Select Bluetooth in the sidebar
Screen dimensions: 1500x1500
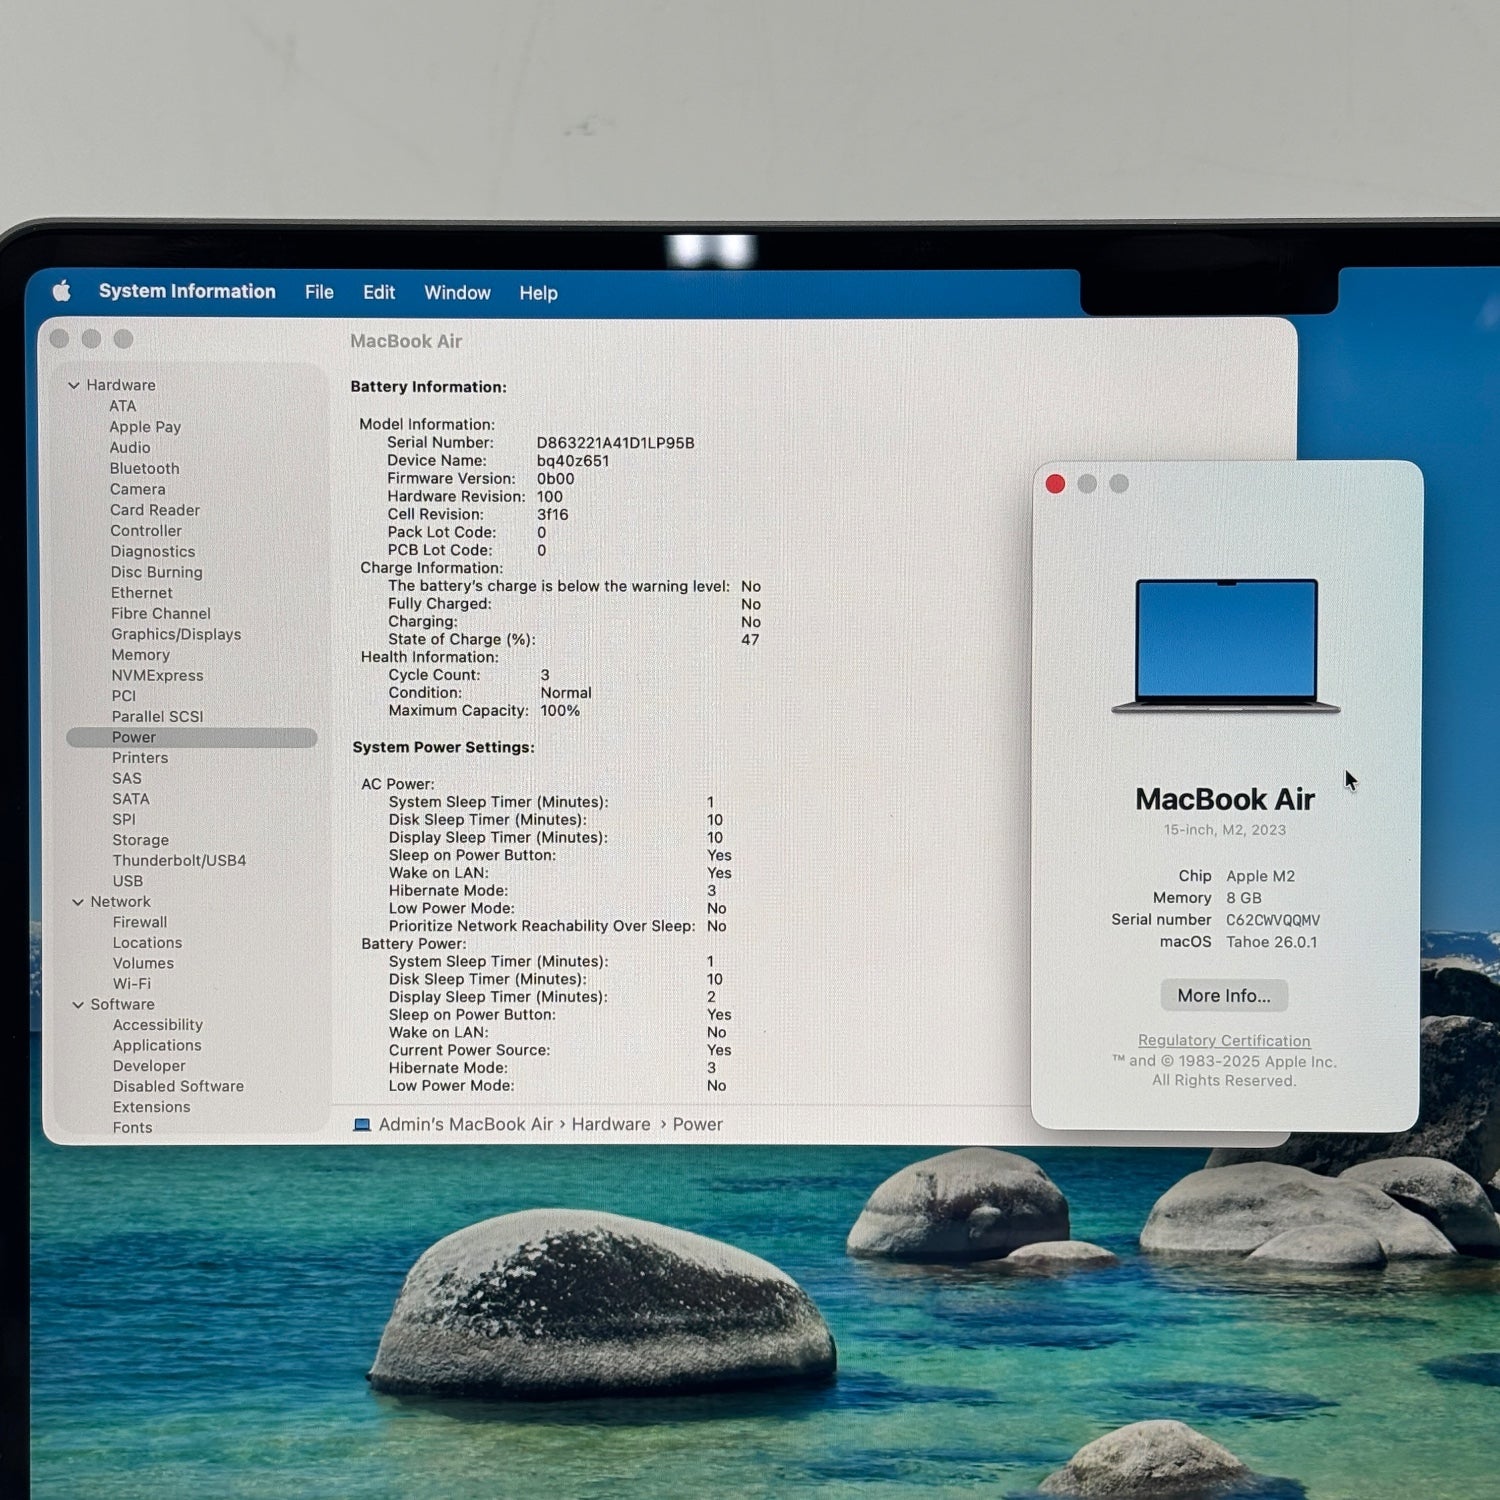pos(145,469)
